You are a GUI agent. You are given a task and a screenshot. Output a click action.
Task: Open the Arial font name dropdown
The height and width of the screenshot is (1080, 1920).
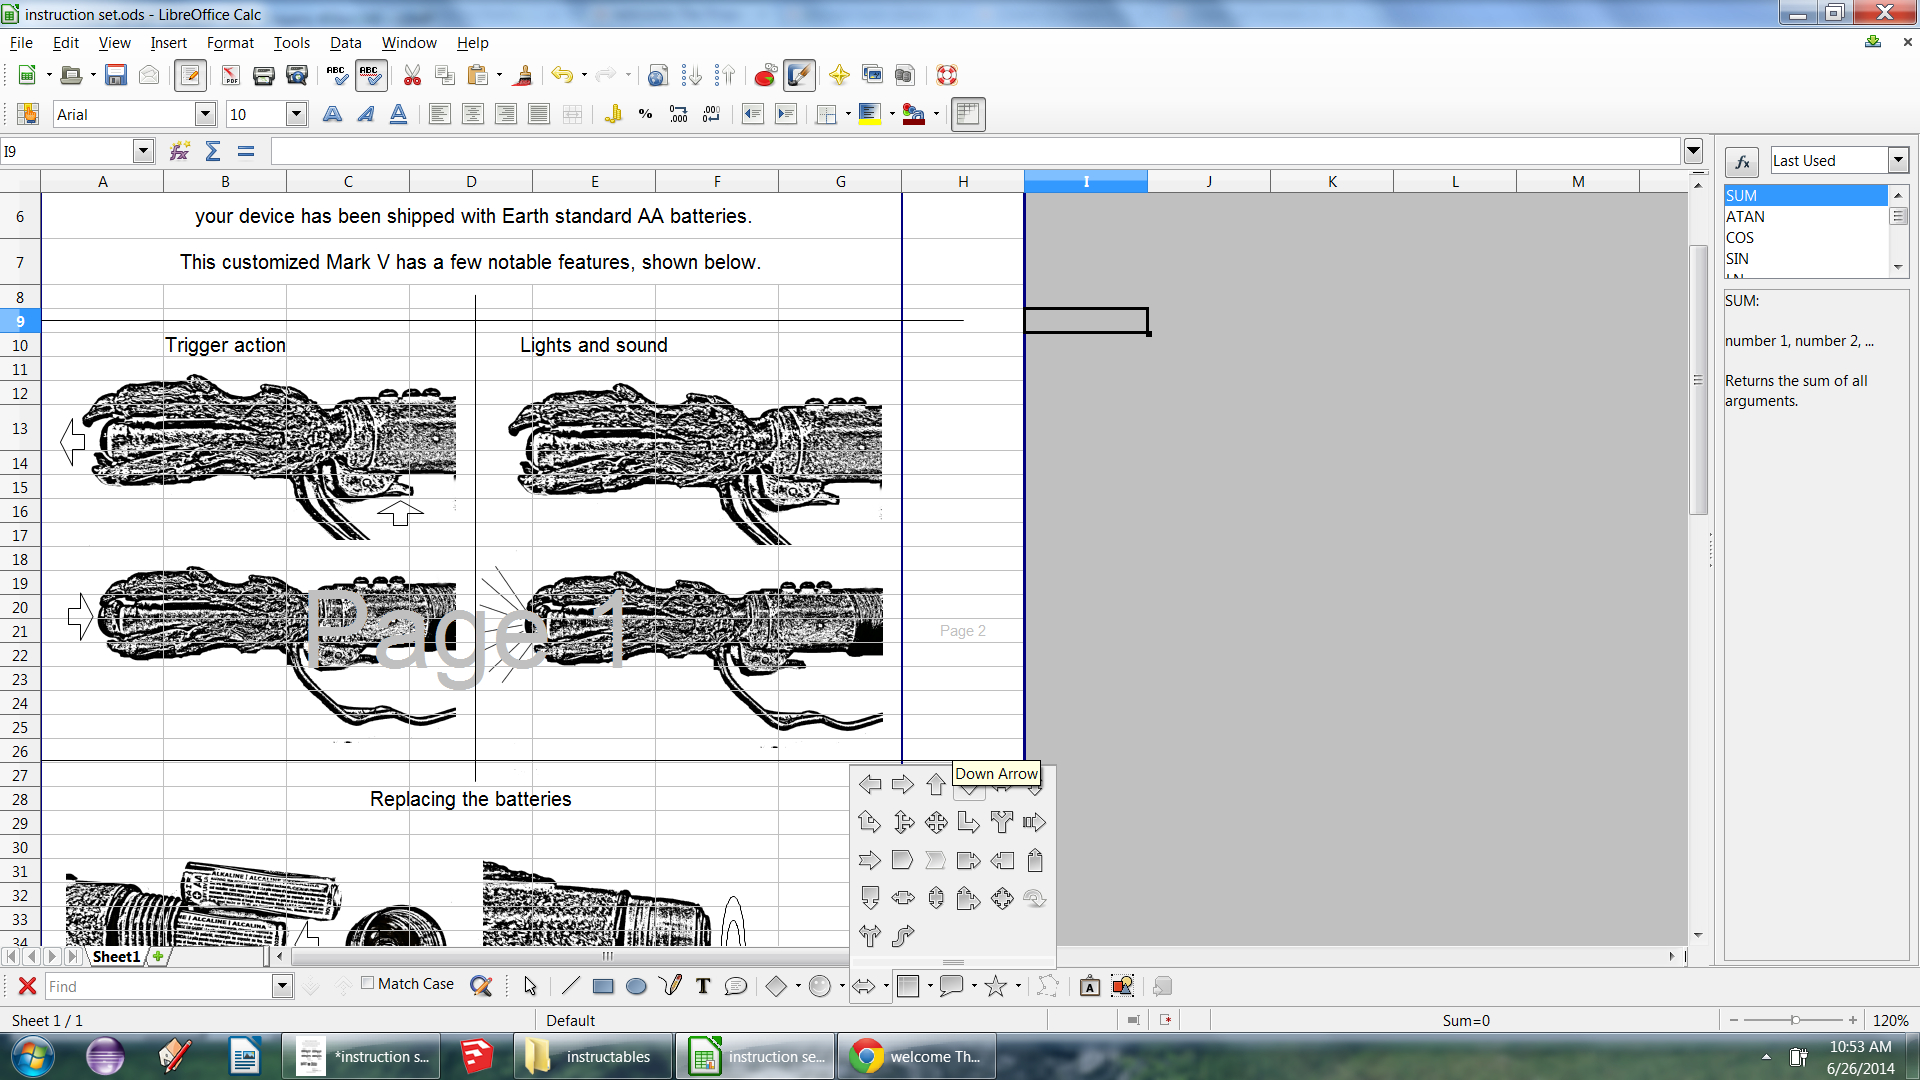(x=205, y=114)
